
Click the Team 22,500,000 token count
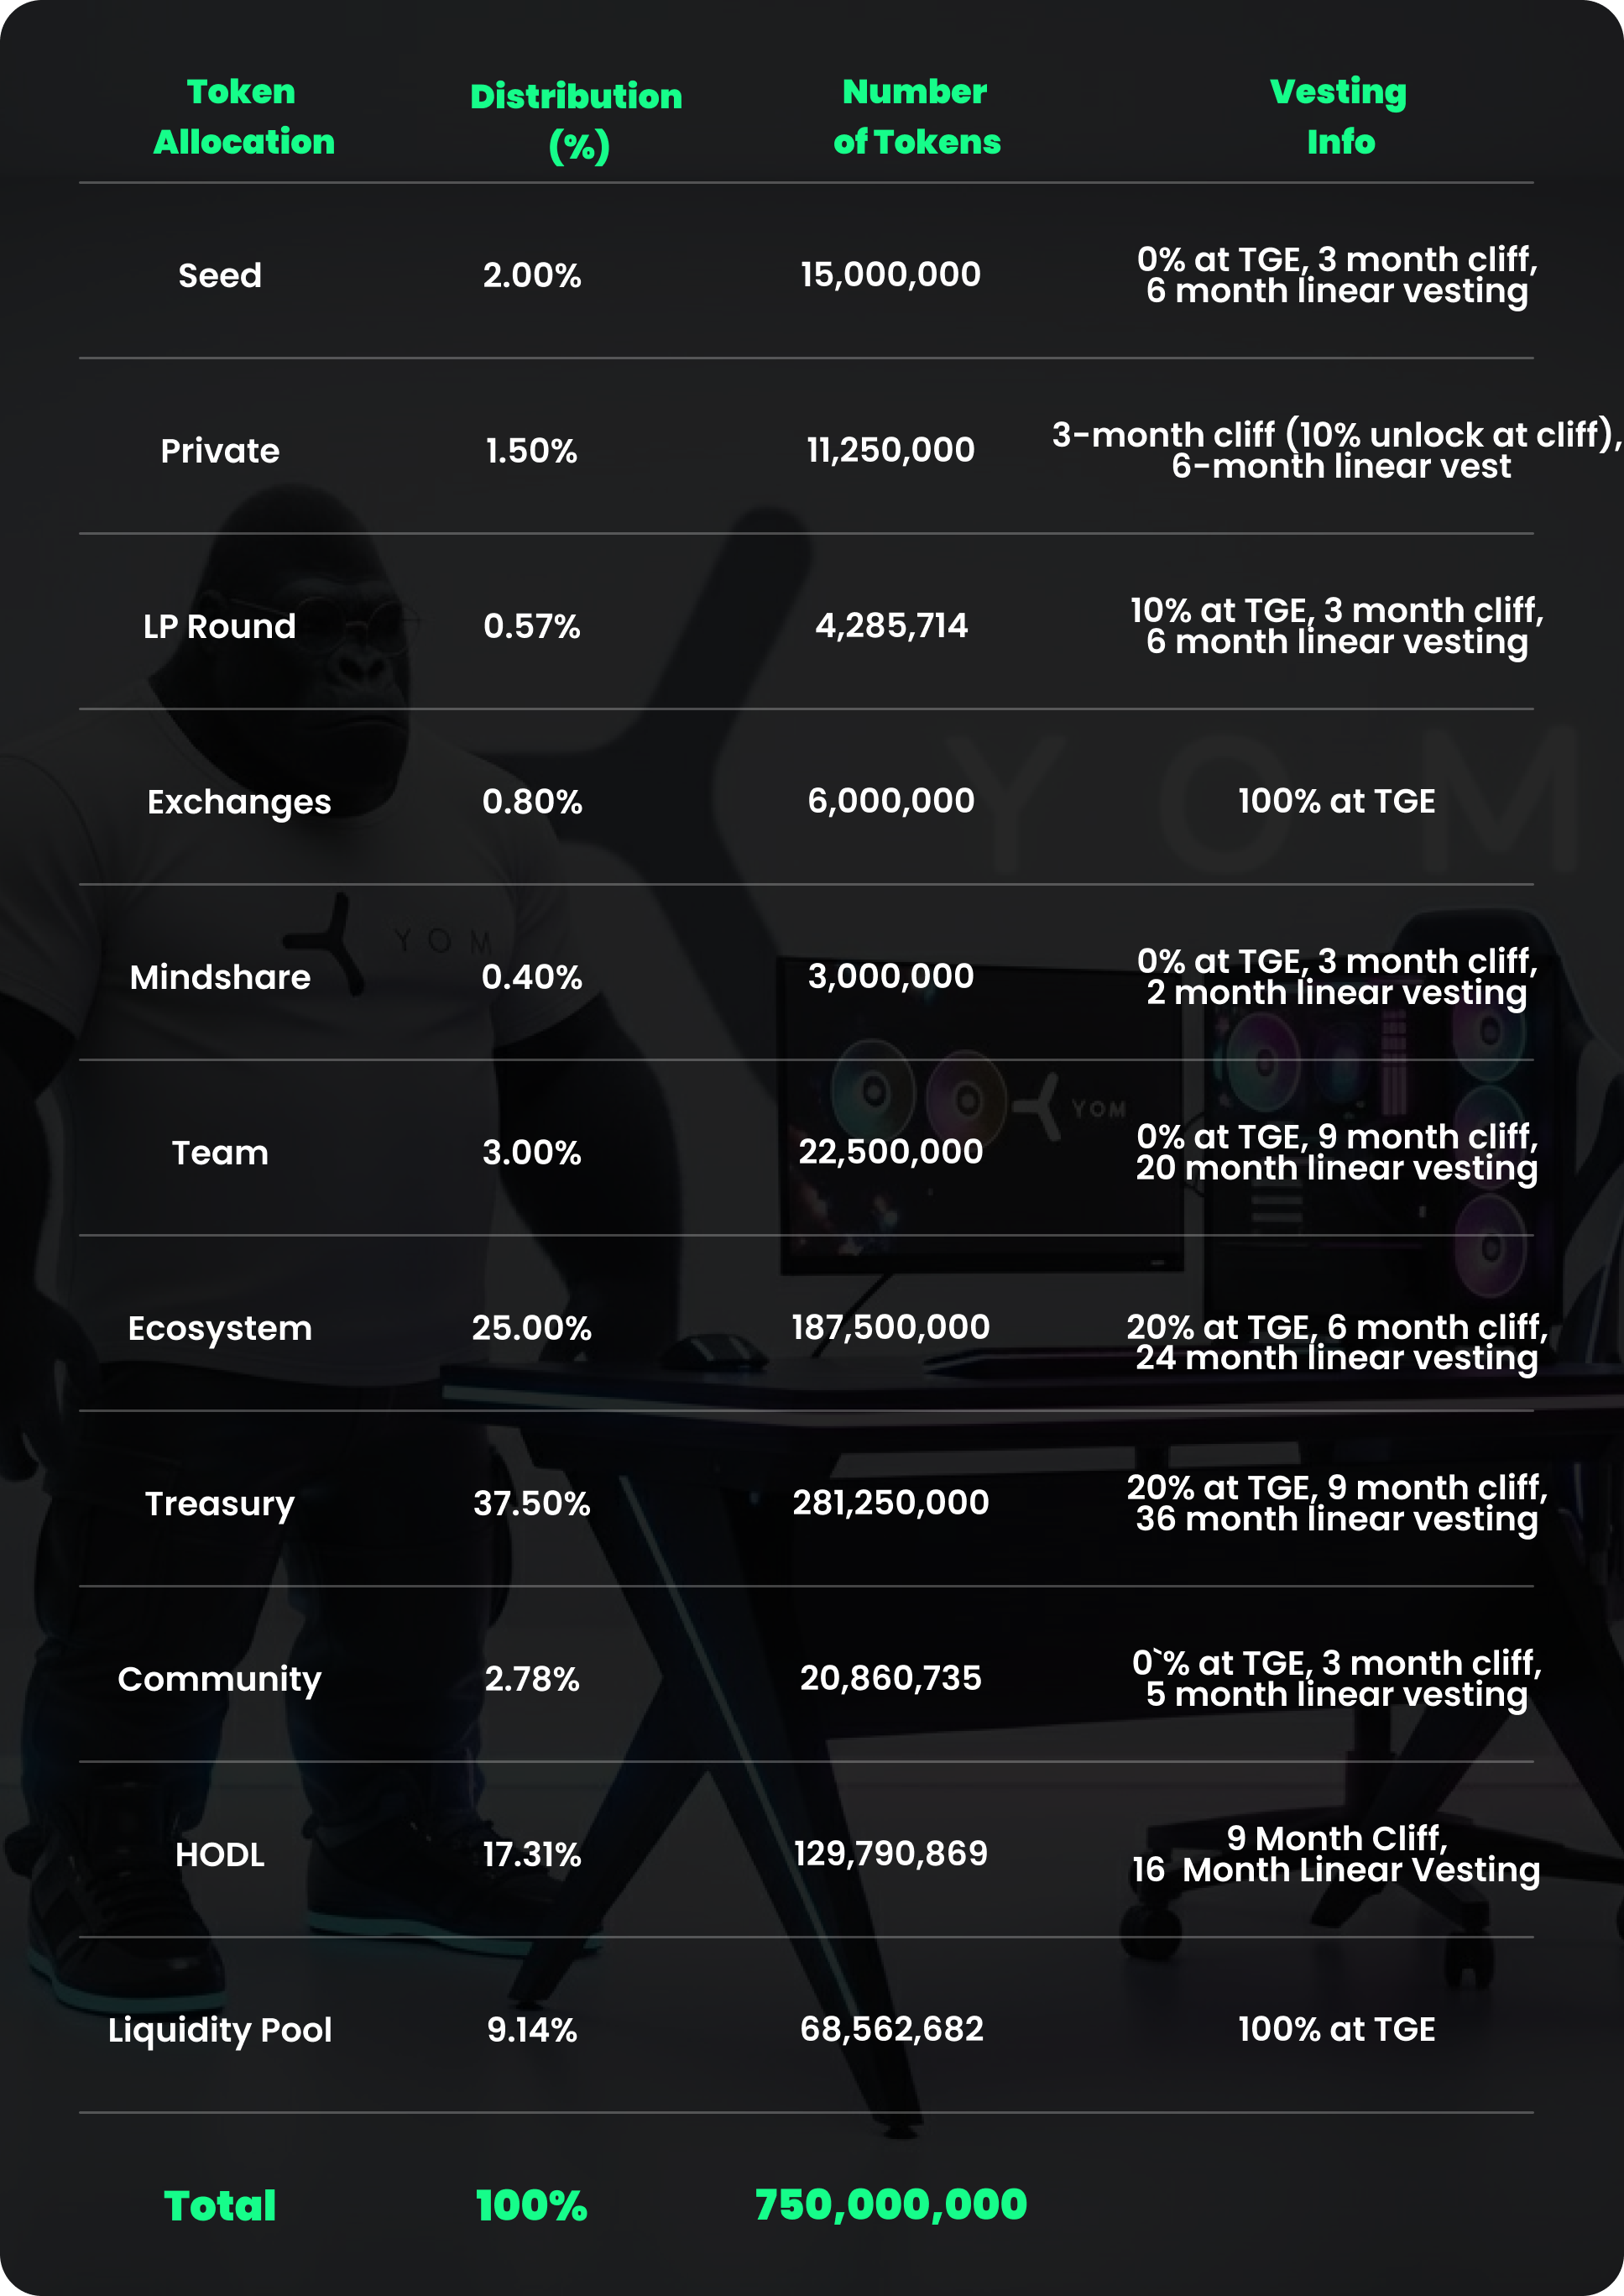(891, 1152)
